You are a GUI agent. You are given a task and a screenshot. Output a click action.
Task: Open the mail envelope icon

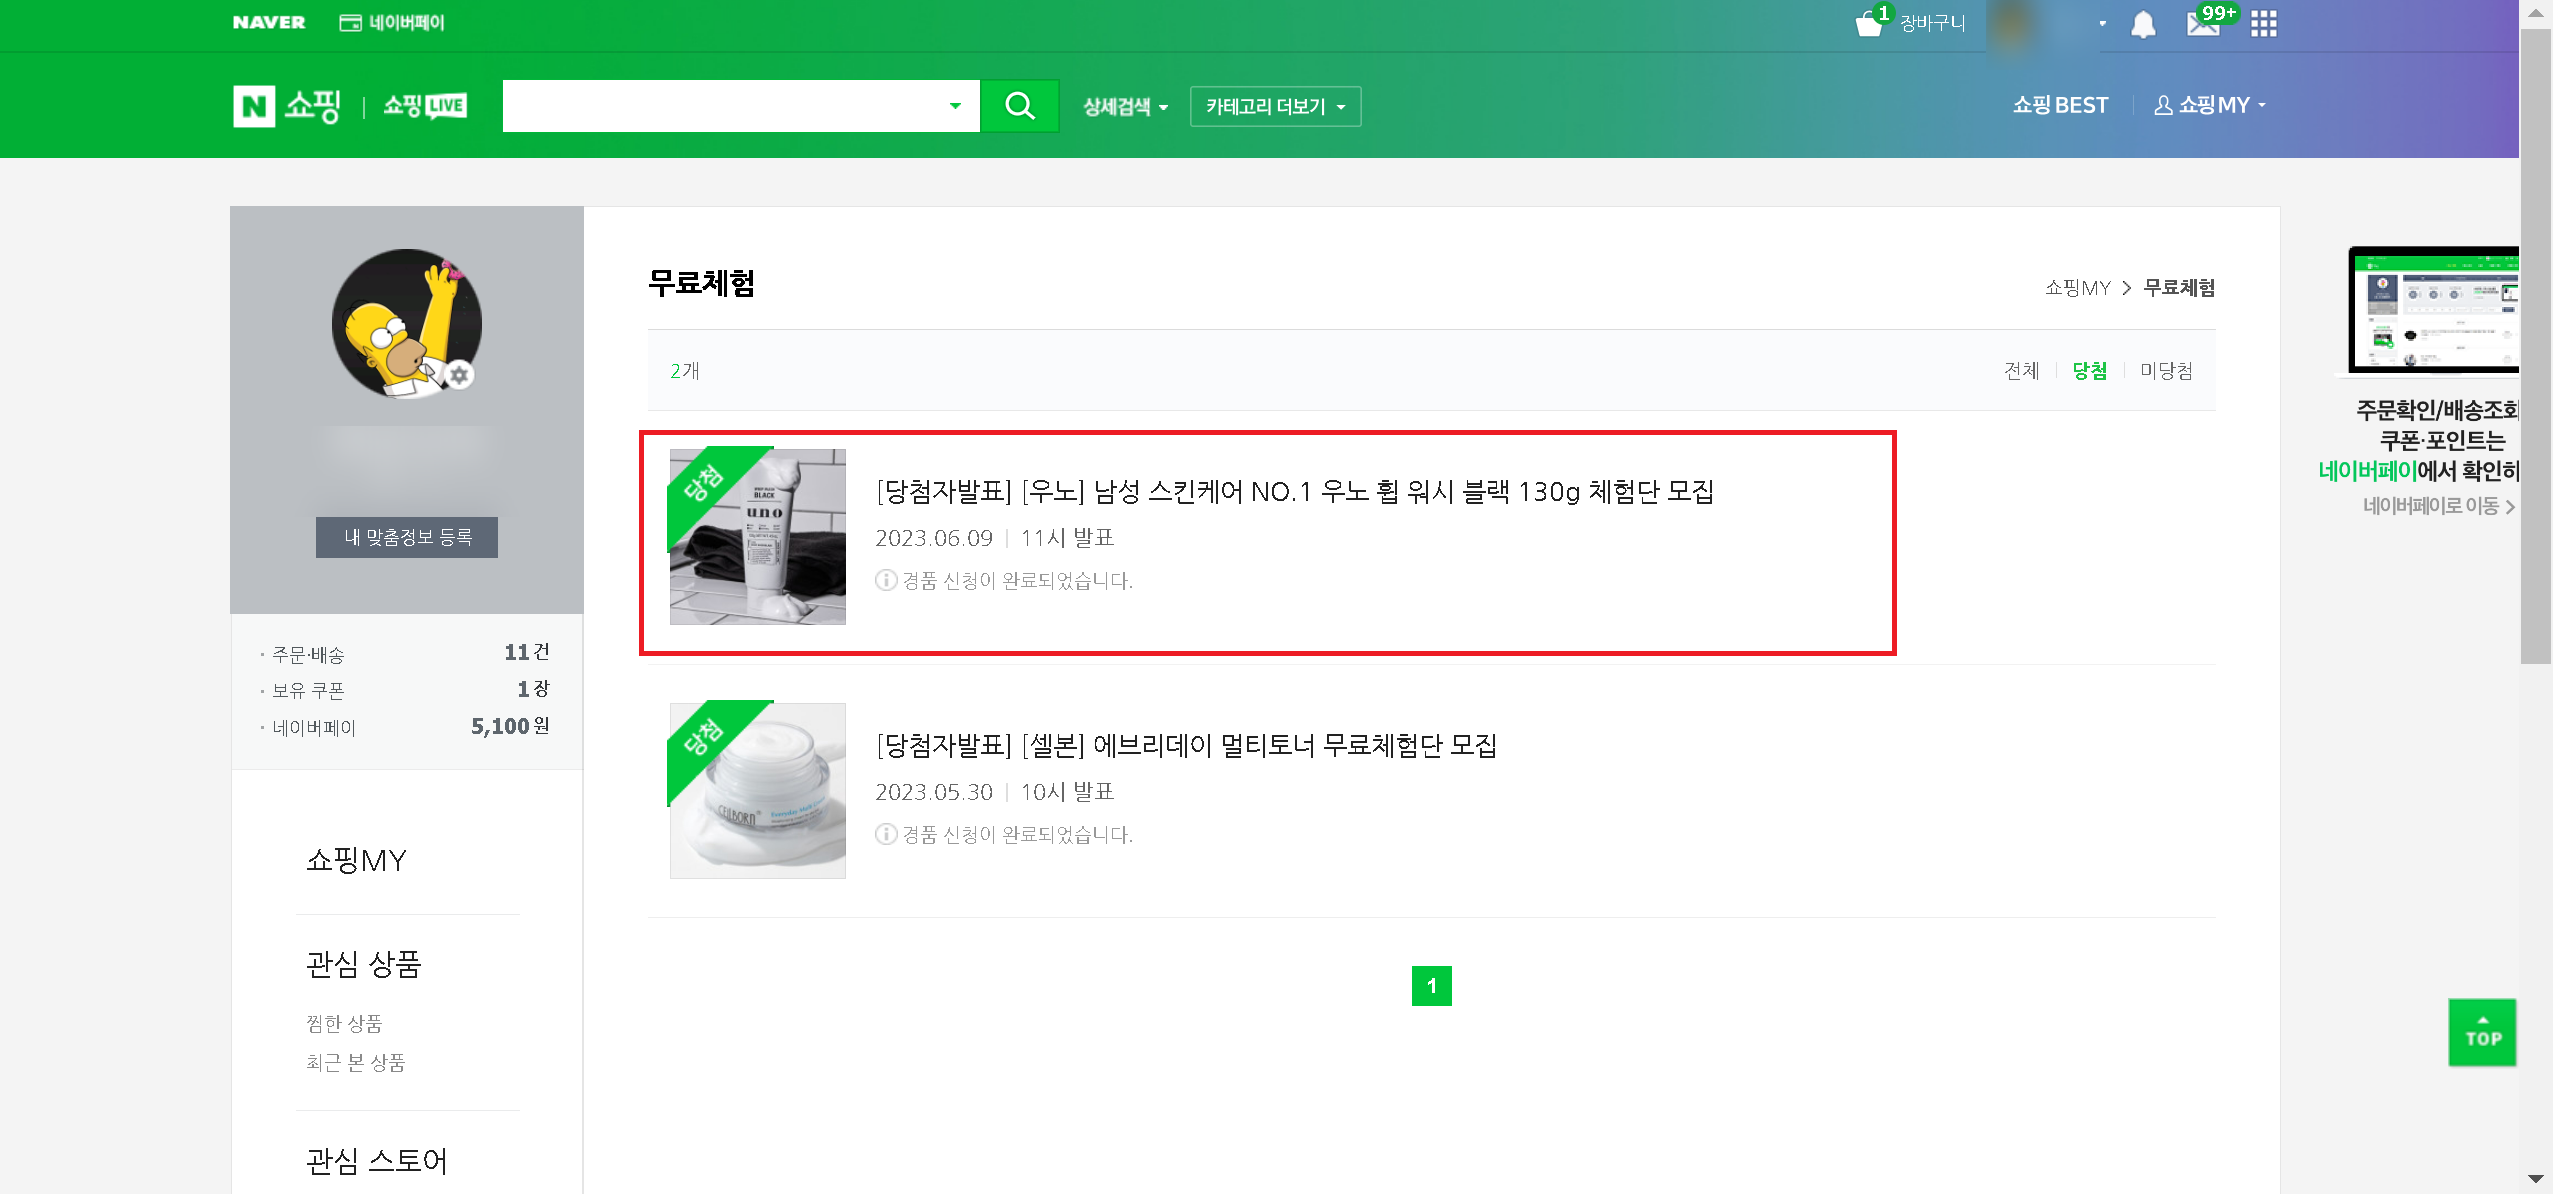point(2202,24)
